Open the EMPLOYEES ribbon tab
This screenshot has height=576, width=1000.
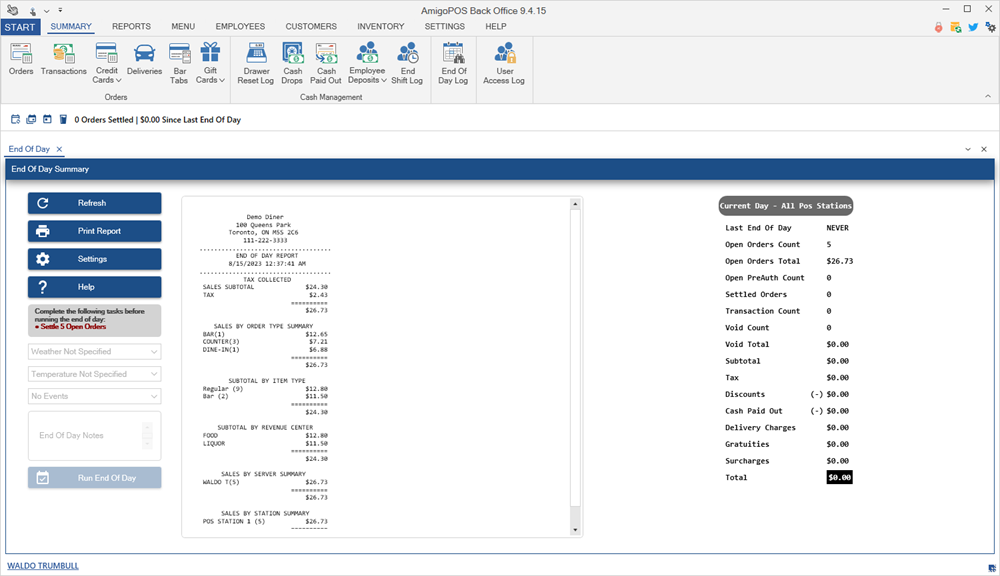click(x=240, y=26)
